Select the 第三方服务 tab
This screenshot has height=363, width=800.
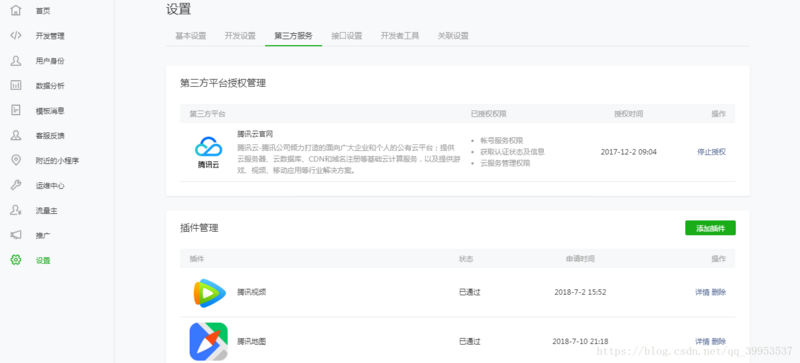(293, 36)
